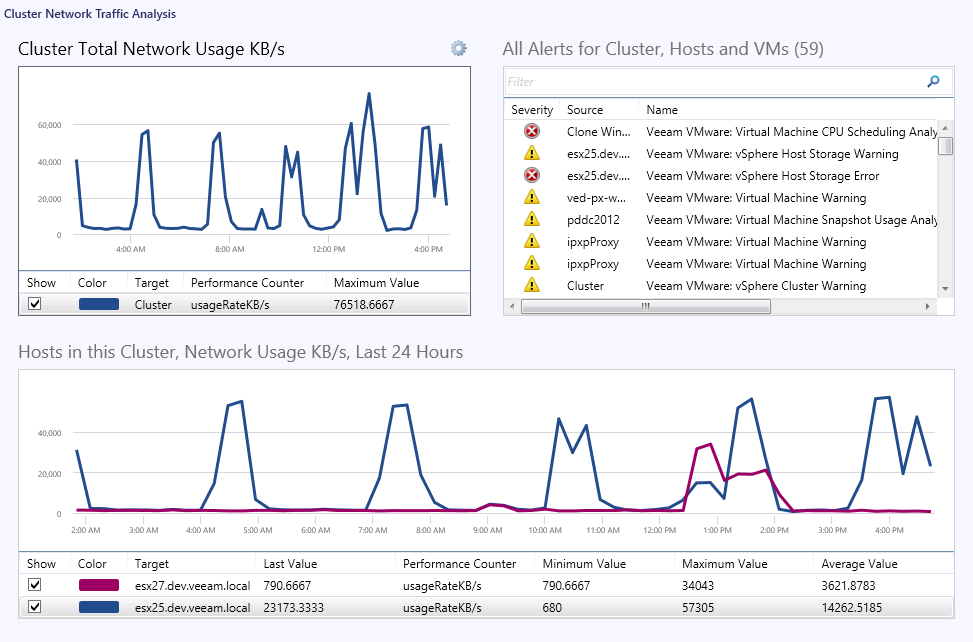Click the warning icon for pddc2012 alert
Viewport: 973px width, 642px height.
pos(532,220)
